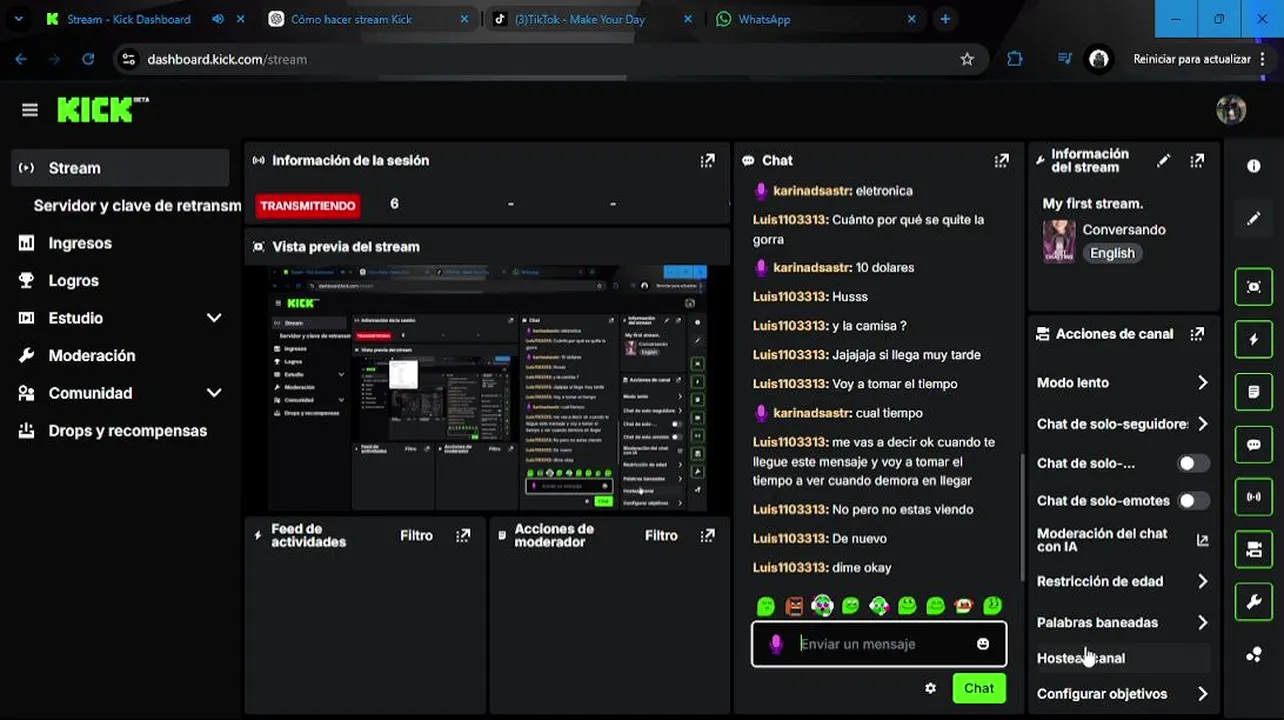Open Moderación in left sidebar

pyautogui.click(x=92, y=356)
